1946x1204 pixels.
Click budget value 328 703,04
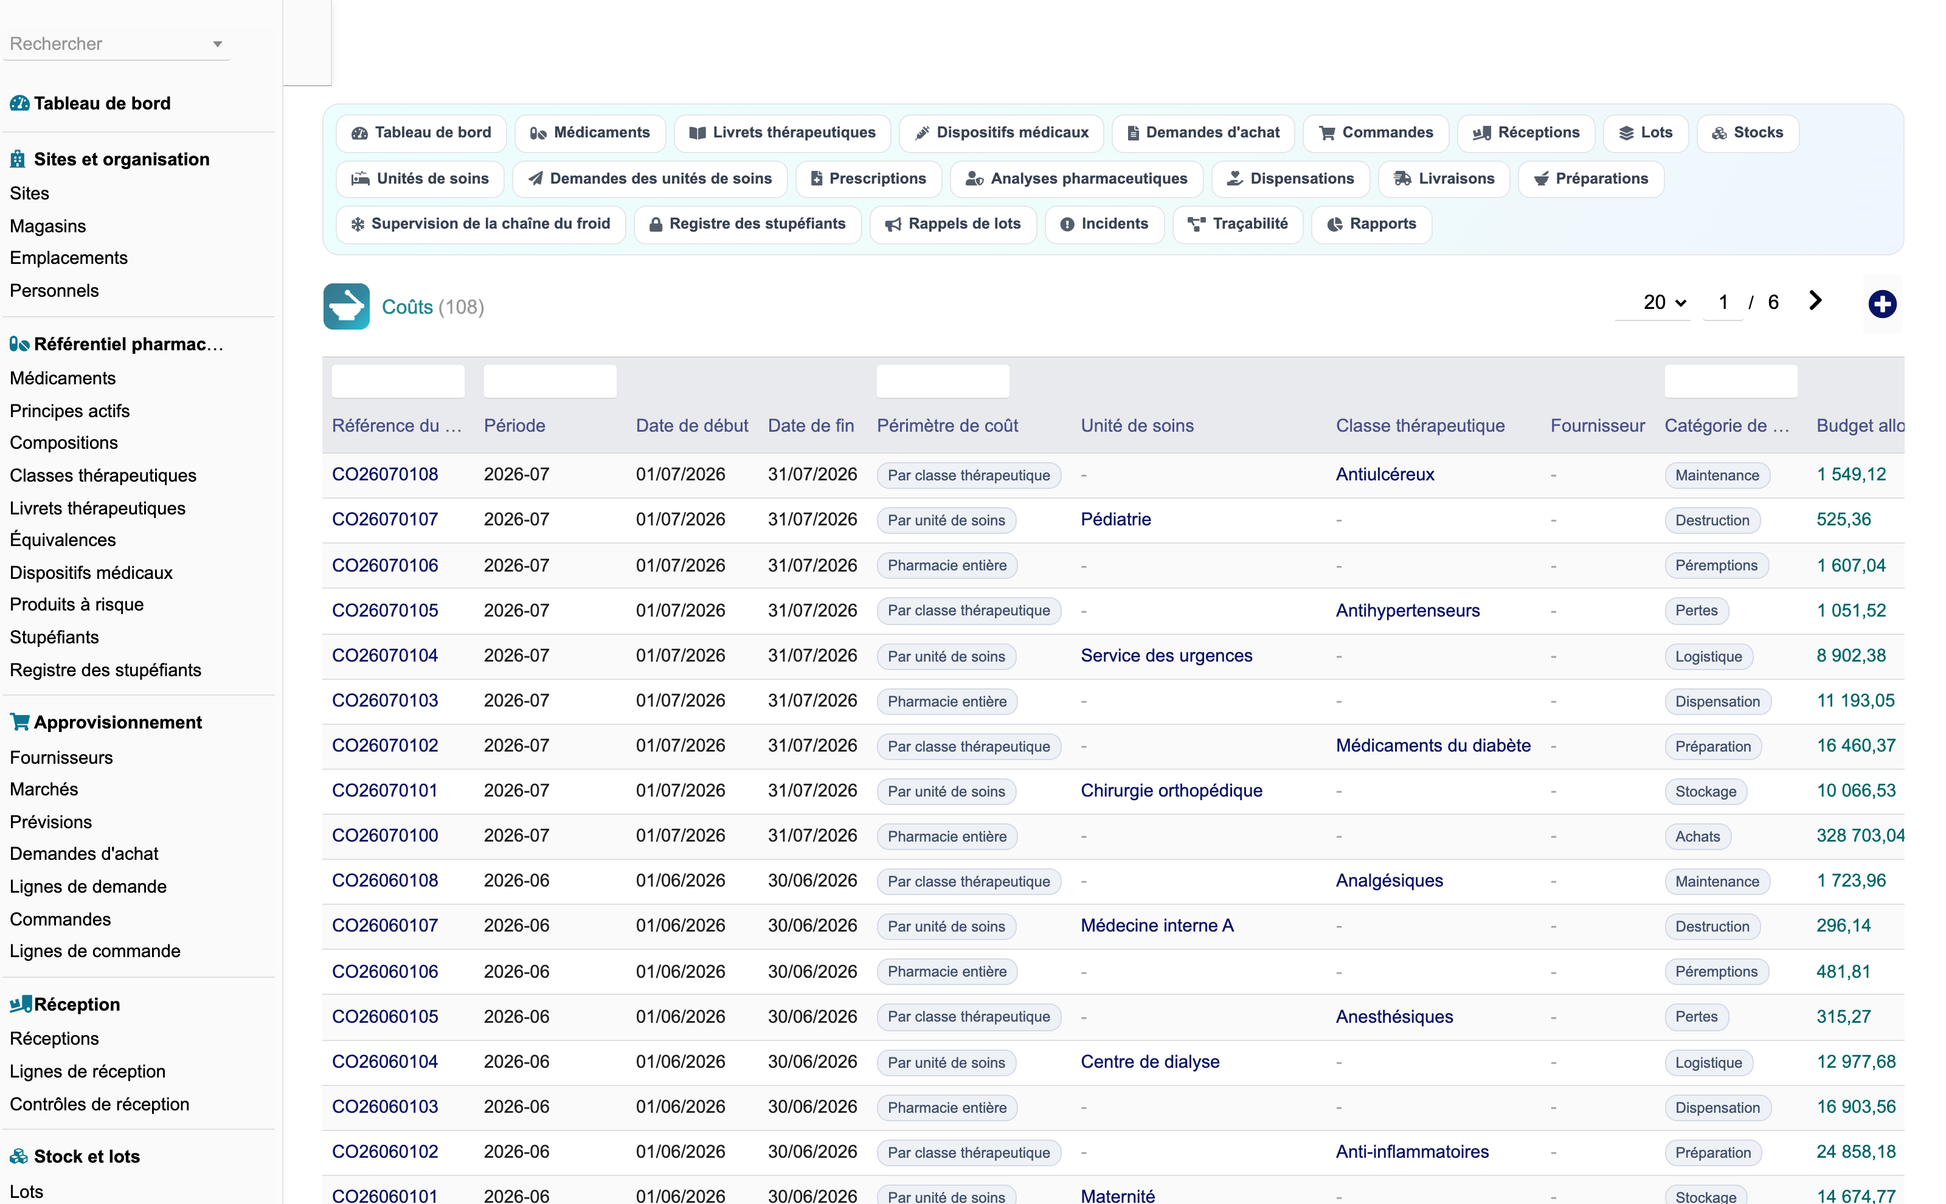pyautogui.click(x=1860, y=836)
